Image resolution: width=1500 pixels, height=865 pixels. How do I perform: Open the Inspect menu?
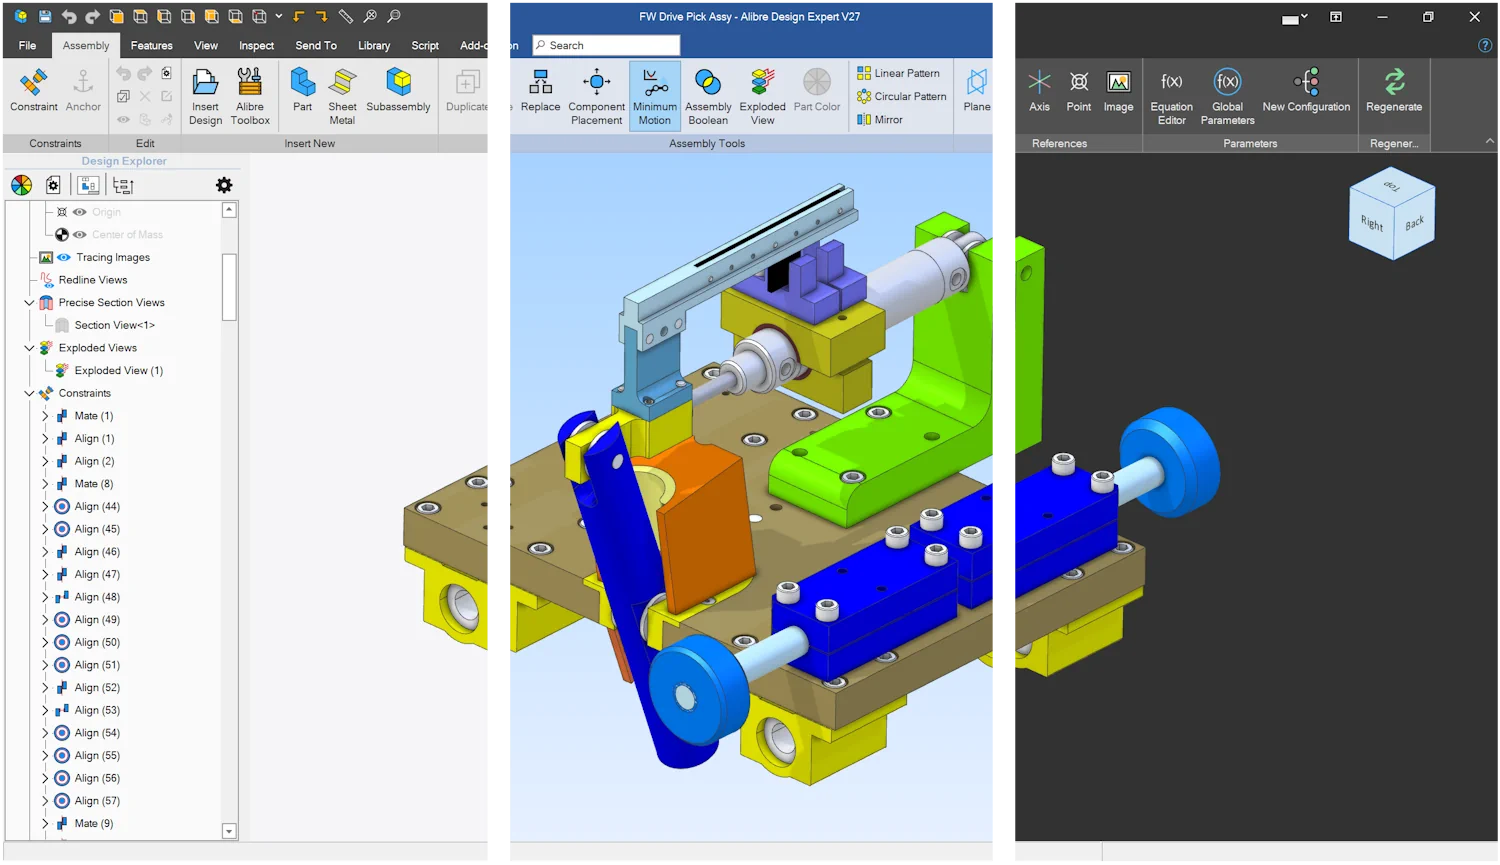point(256,45)
